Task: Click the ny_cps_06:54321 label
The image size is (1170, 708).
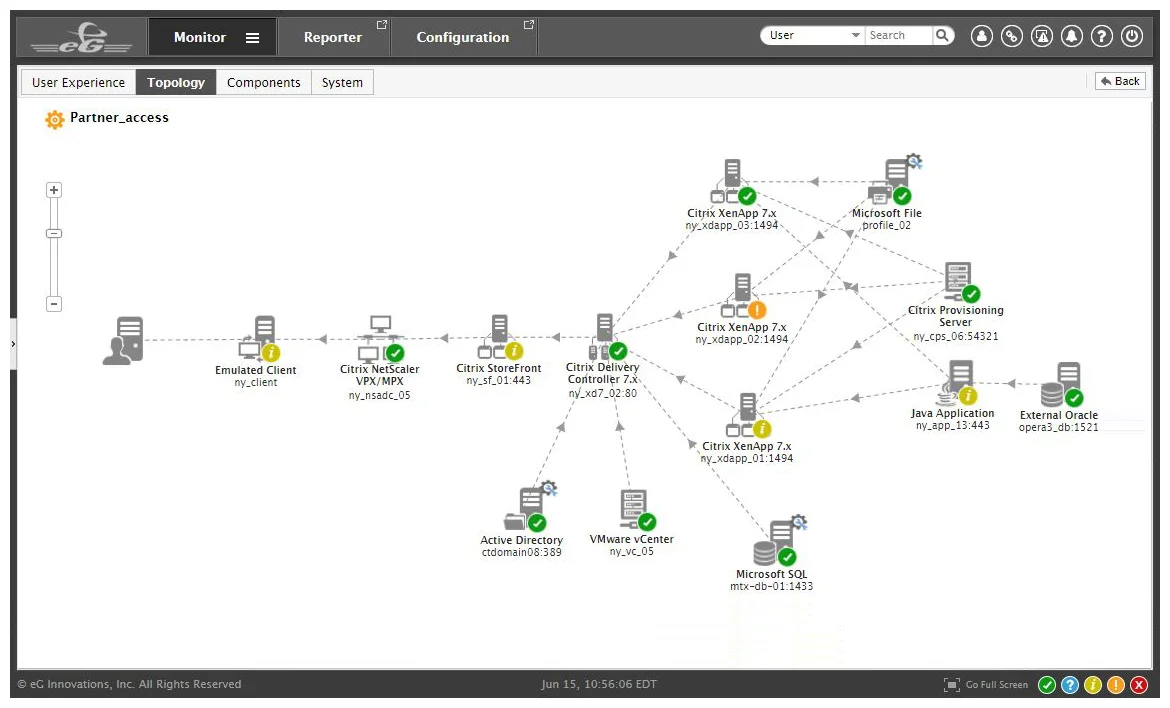Action: (956, 336)
